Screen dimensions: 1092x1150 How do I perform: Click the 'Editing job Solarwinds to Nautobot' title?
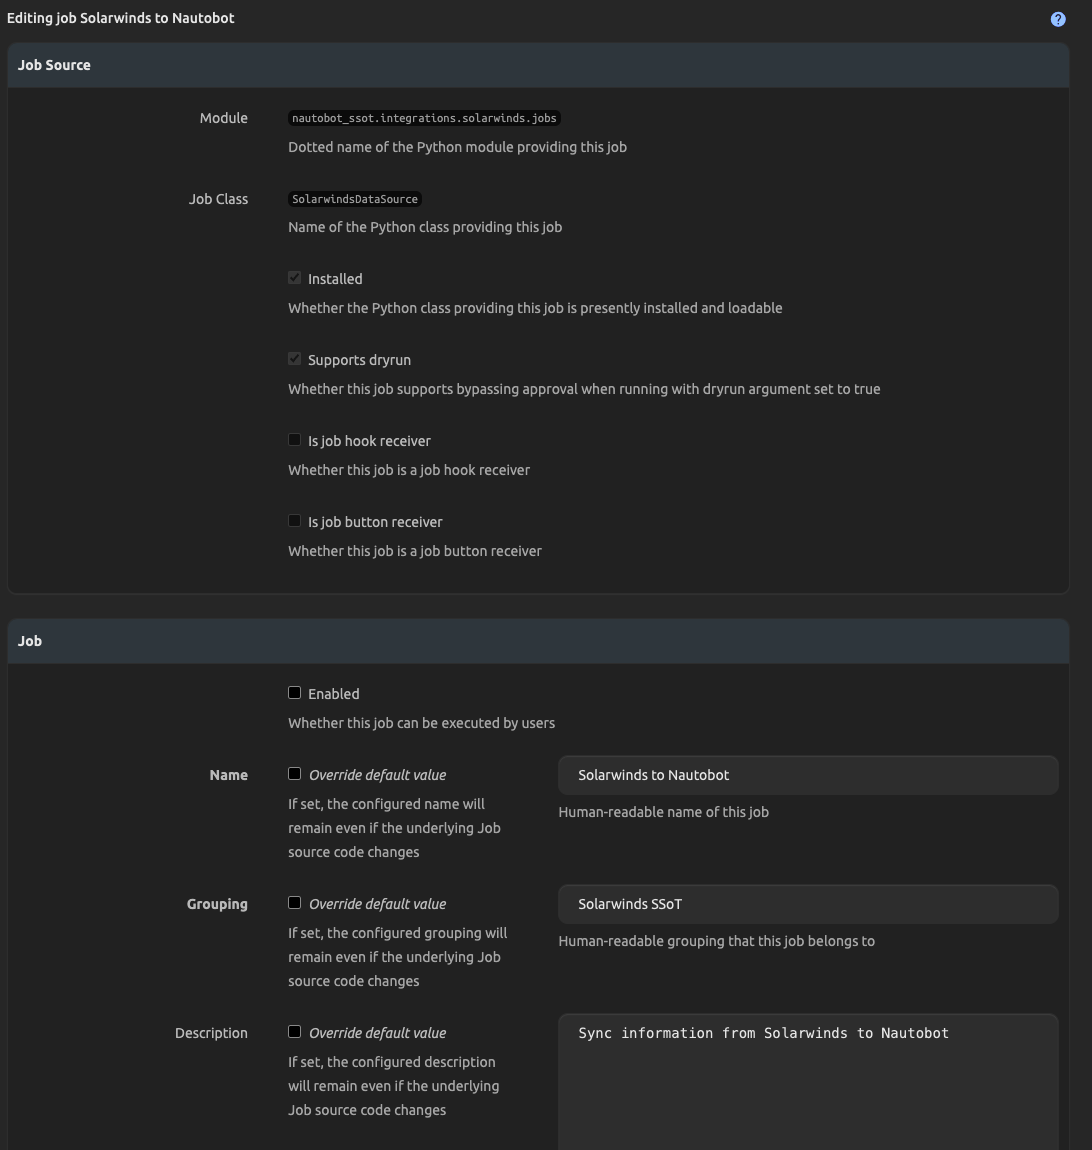121,18
